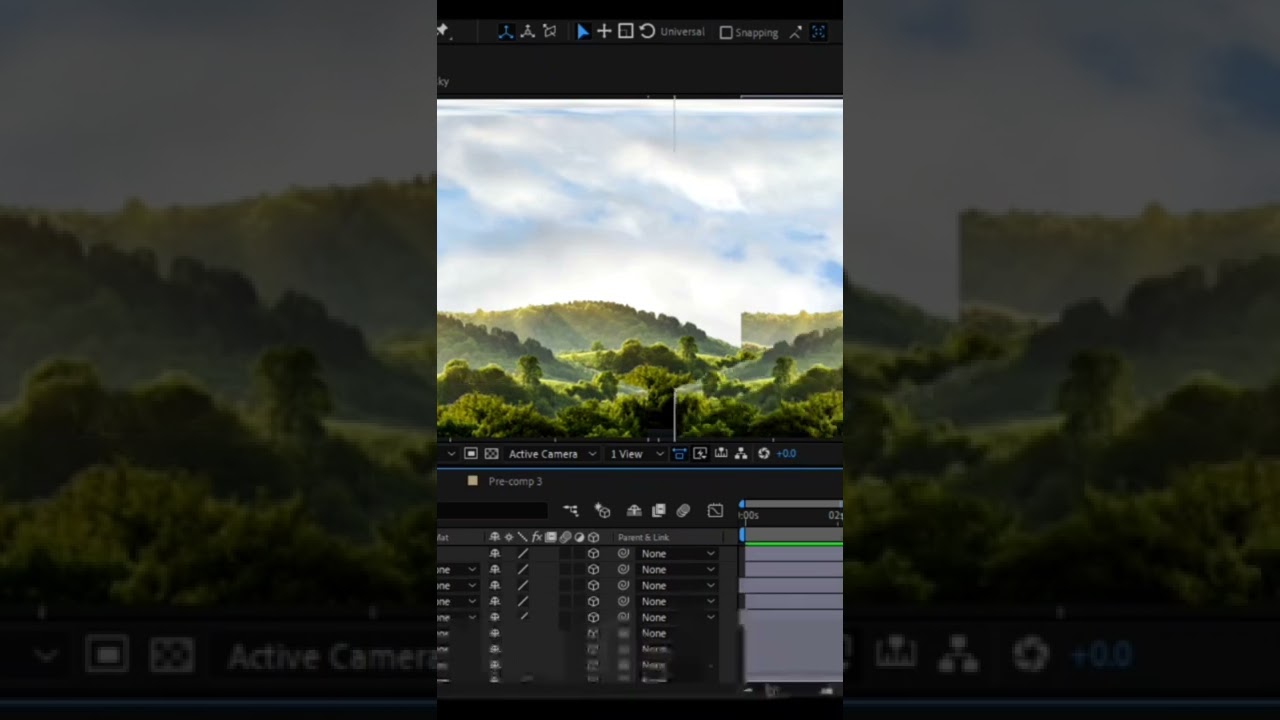Click the tan color label beside Pre-comp 3
The height and width of the screenshot is (720, 1280).
click(472, 481)
